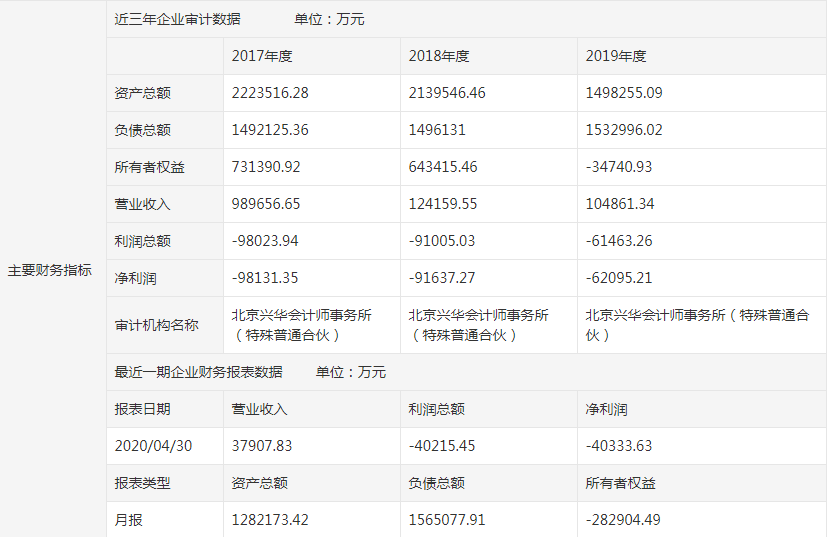Screen dimensions: 827x537
Task: Select the first 负债总额 row label under 近三年企业审计数据
Action: point(142,130)
